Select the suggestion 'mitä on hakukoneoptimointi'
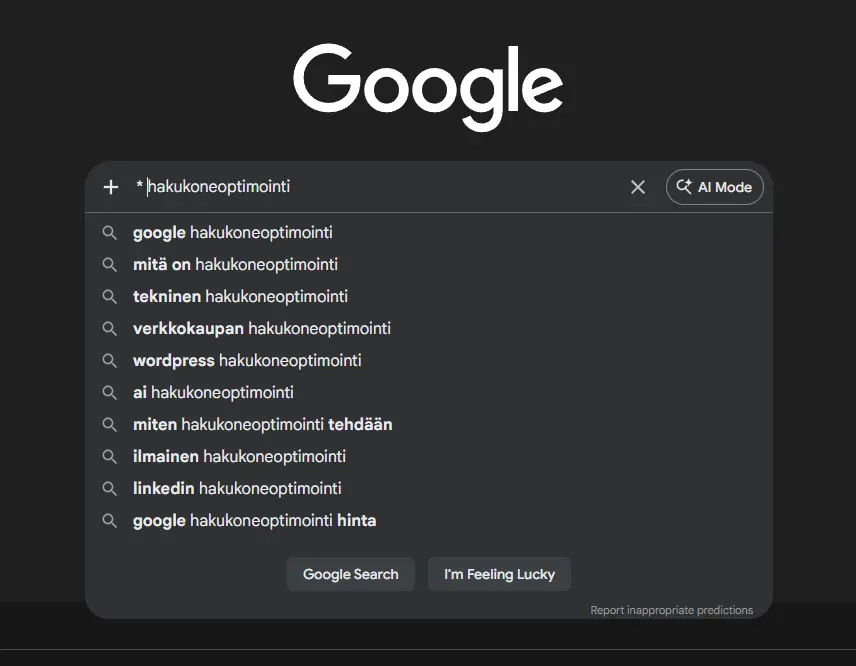This screenshot has height=666, width=856. coord(235,264)
